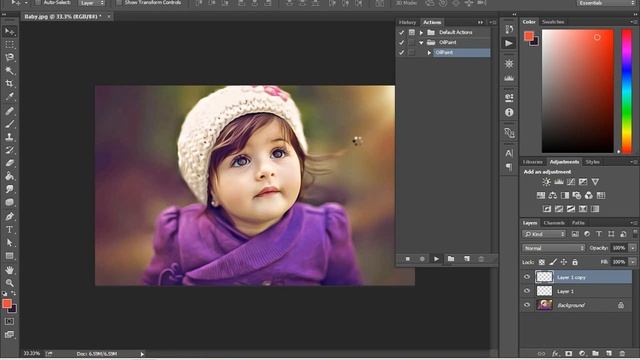Select the Zoom tool
Image resolution: width=640 pixels, height=360 pixels.
point(9,283)
